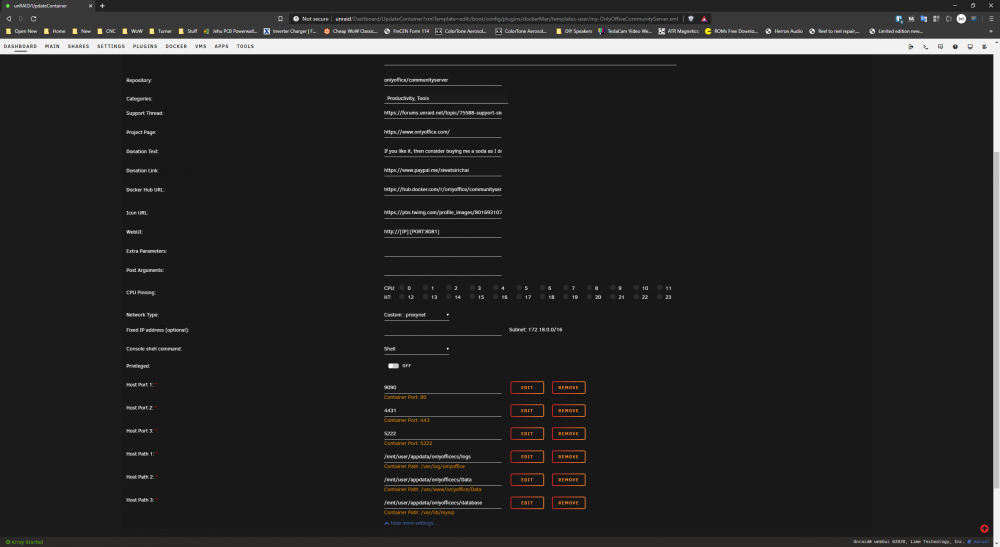Collapse the Hide more settings expander
Viewport: 1000px width, 547px height.
(x=411, y=523)
